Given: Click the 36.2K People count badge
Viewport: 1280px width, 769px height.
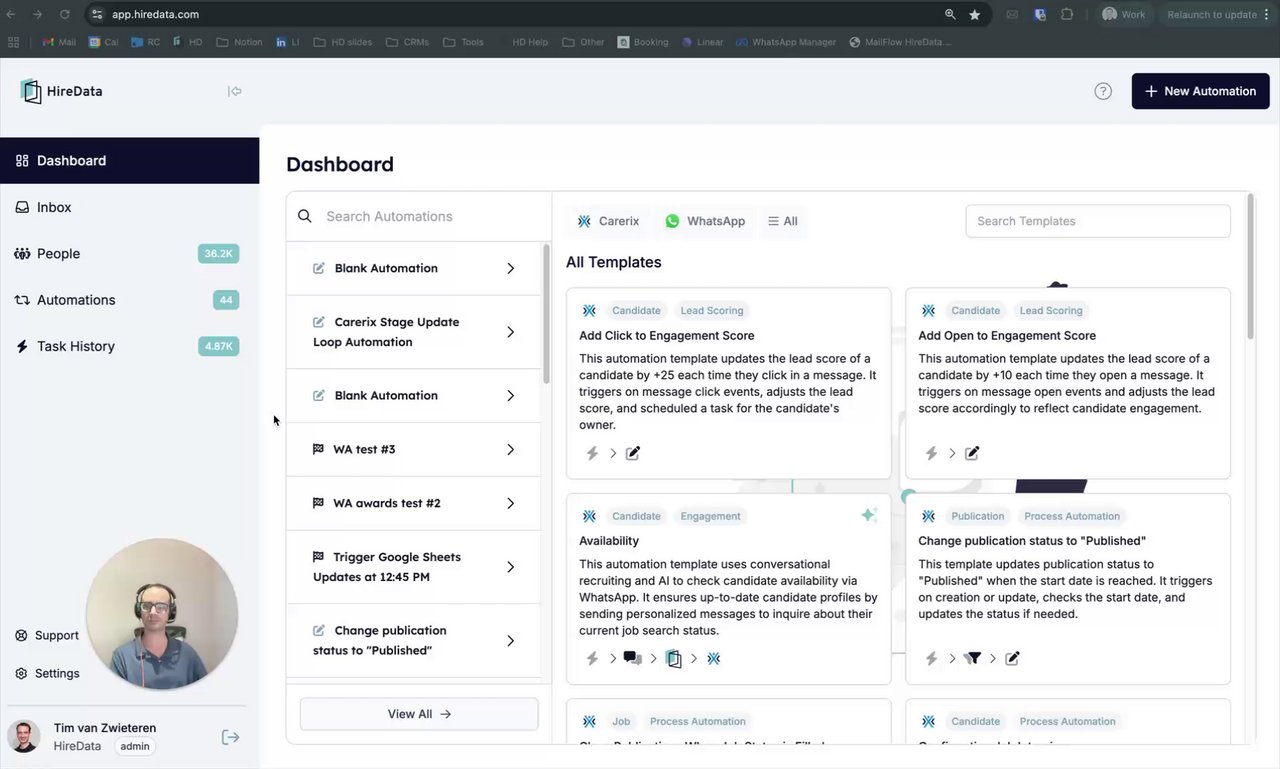Looking at the screenshot, I should coord(218,253).
